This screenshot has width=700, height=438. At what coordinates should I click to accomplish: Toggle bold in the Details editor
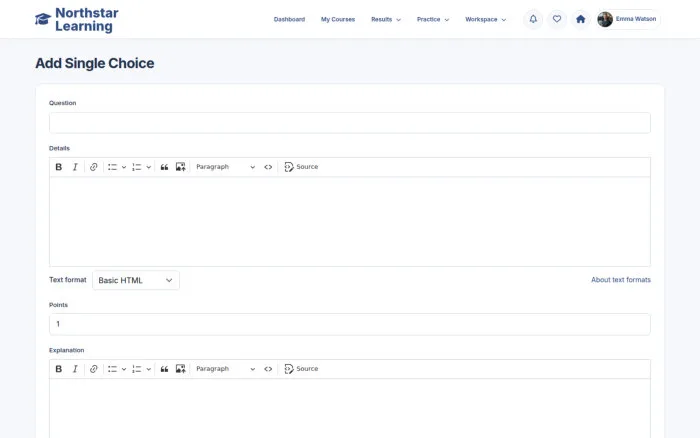pyautogui.click(x=58, y=167)
